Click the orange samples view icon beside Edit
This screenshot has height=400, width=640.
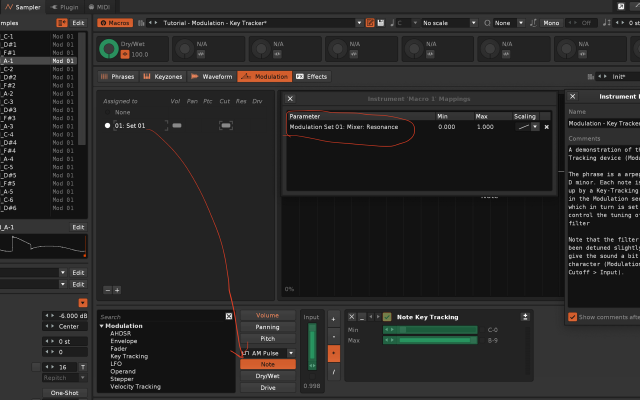[x=62, y=23]
